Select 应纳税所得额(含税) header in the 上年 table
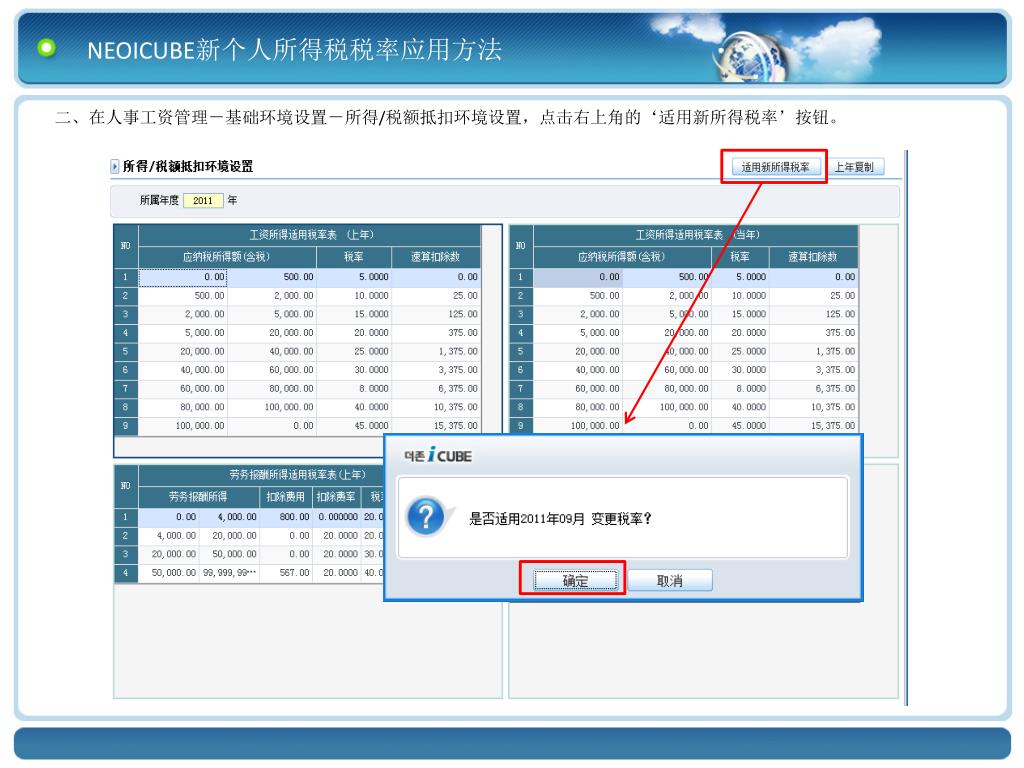Screen dimensions: 1024x768 [226, 257]
